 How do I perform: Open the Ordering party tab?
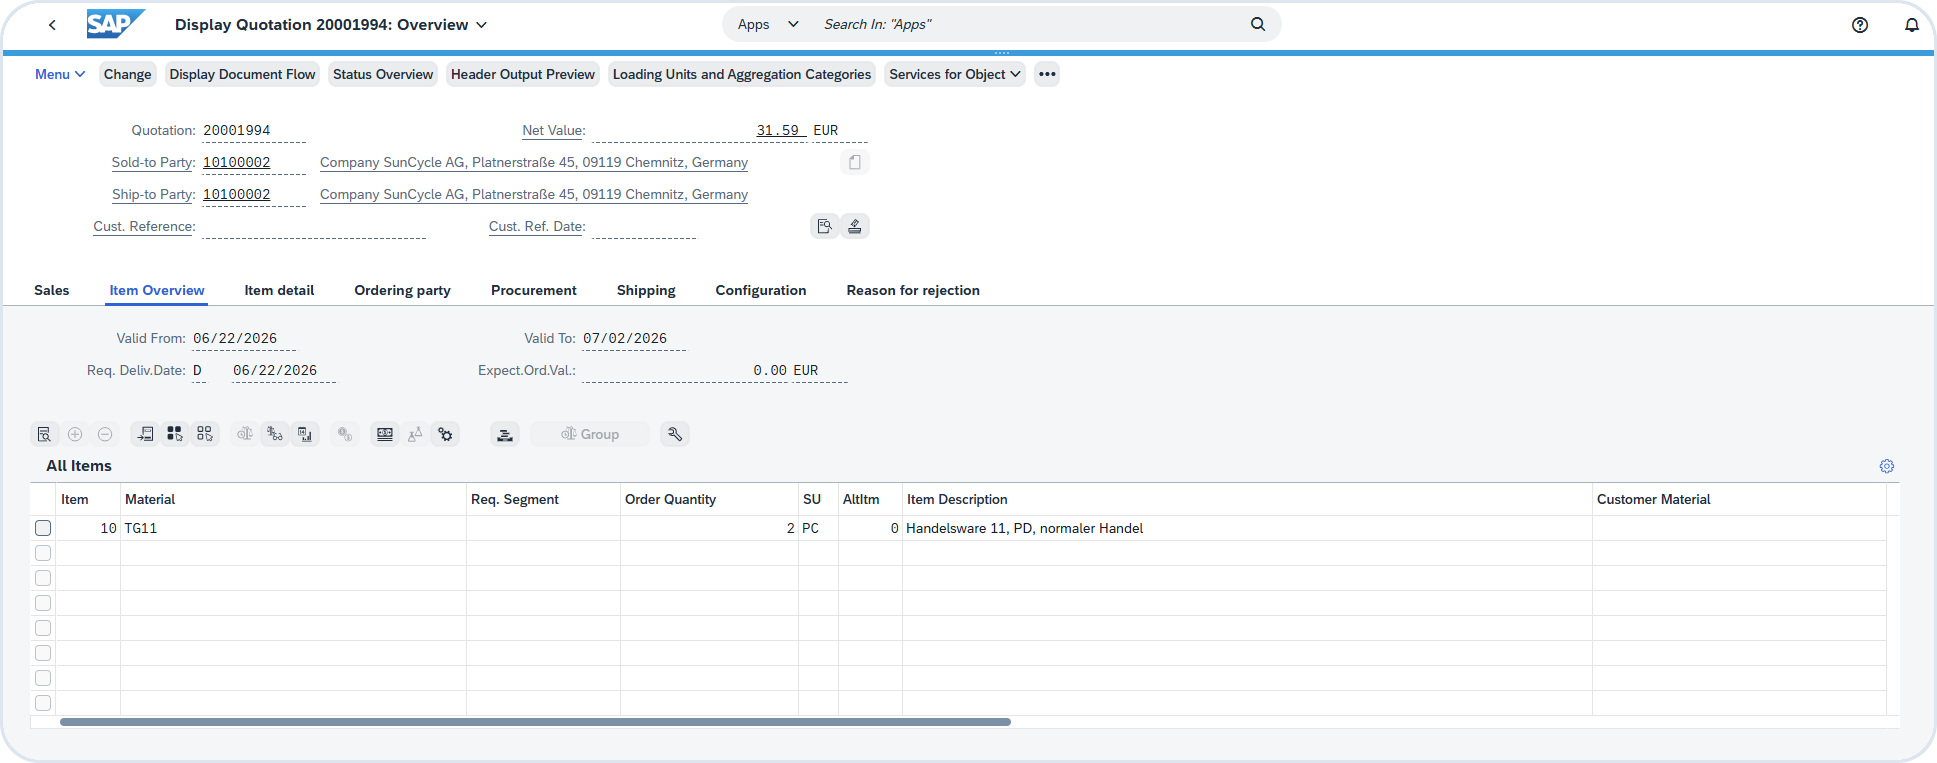402,290
